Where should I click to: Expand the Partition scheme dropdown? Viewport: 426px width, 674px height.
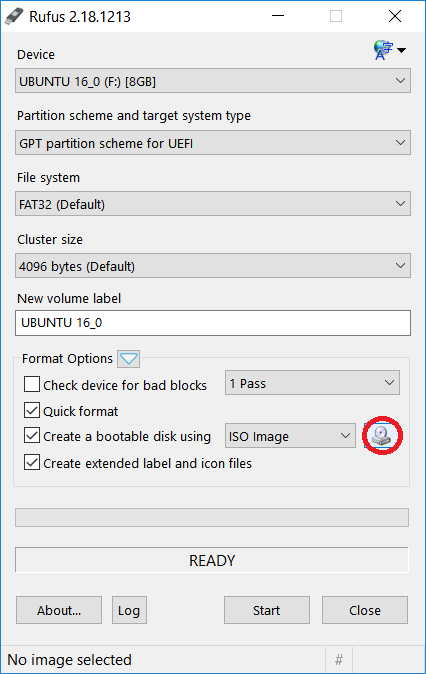tap(213, 143)
